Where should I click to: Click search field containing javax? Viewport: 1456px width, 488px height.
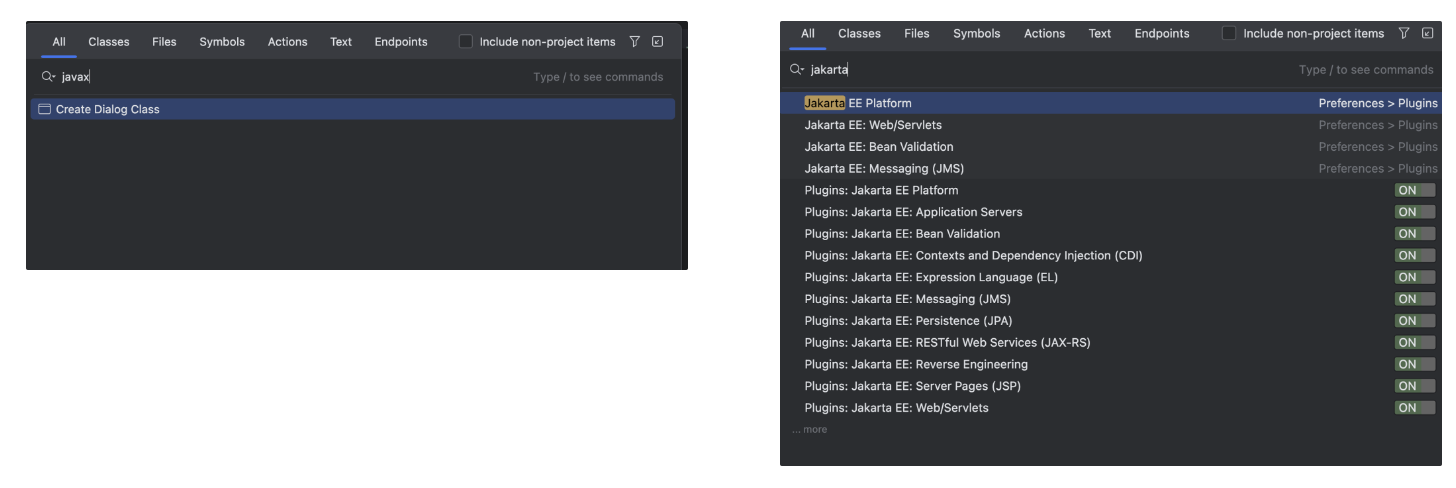point(355,76)
